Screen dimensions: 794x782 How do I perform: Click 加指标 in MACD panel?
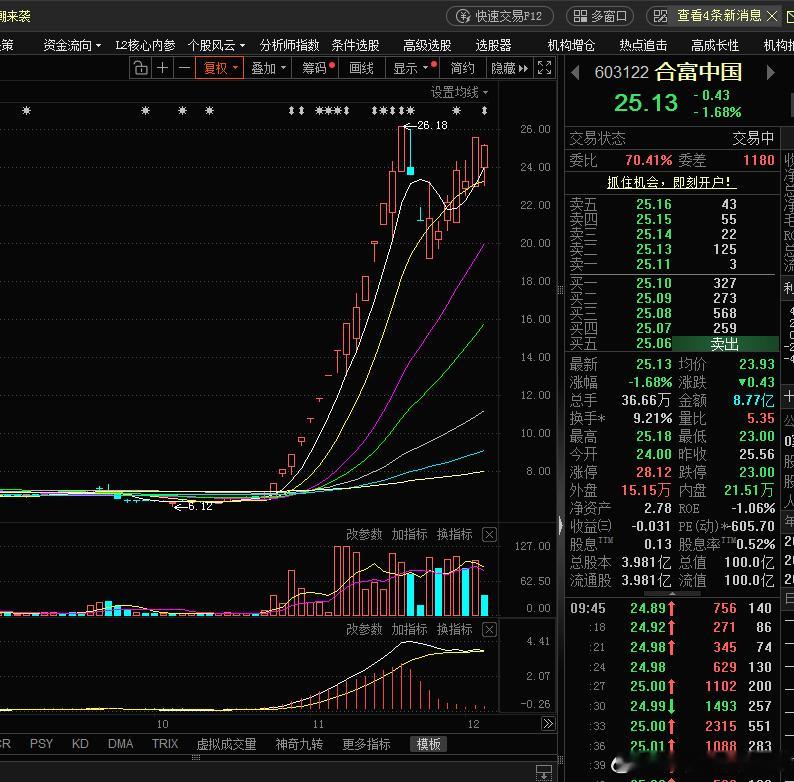[x=409, y=630]
